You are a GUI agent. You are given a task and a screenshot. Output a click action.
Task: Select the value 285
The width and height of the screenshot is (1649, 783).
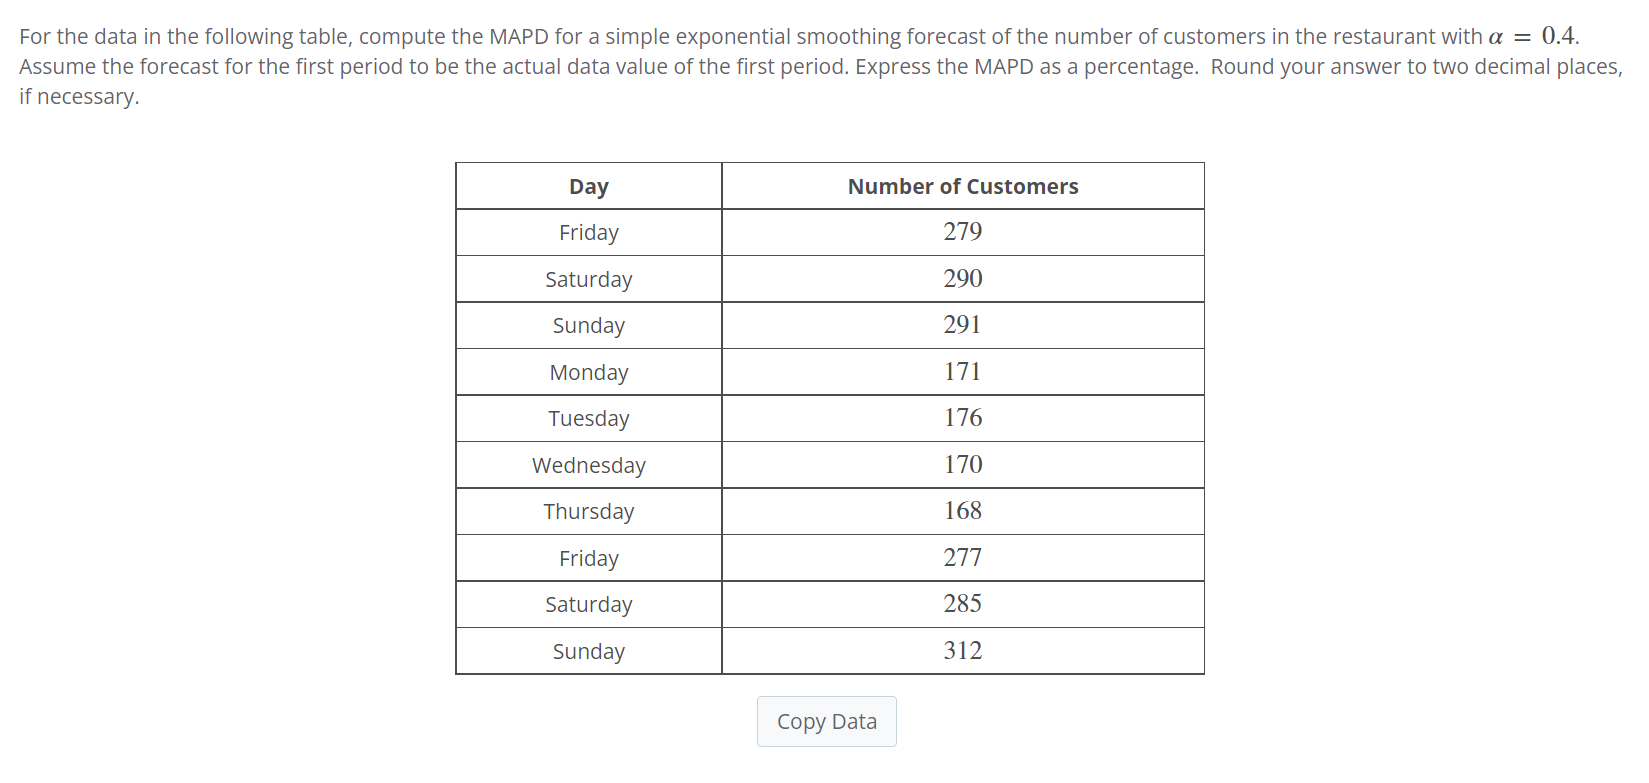point(963,604)
